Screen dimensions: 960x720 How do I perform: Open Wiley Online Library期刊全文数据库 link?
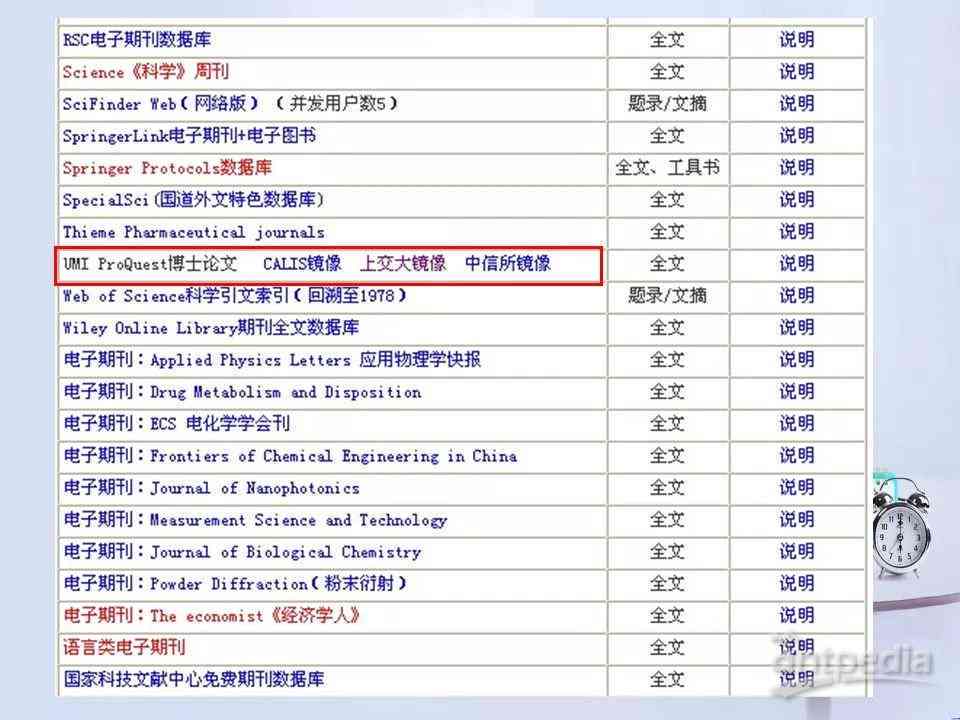click(211, 328)
